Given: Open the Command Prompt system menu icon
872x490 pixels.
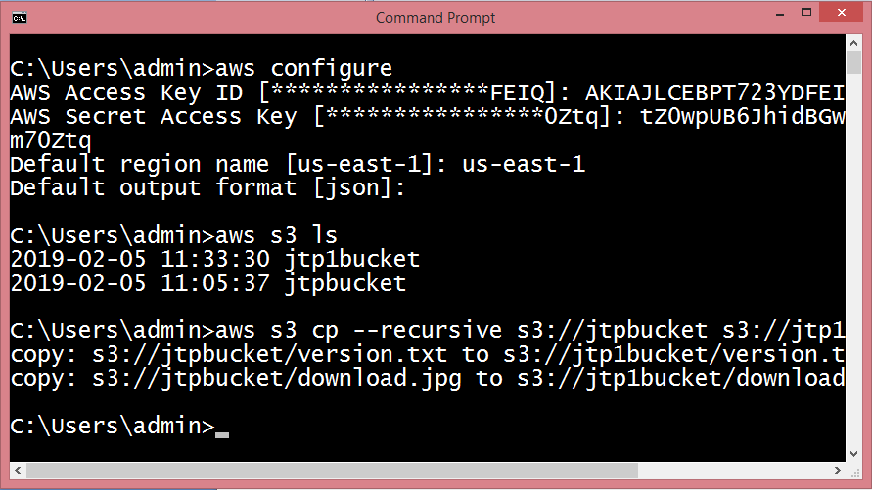Looking at the screenshot, I should (x=19, y=18).
